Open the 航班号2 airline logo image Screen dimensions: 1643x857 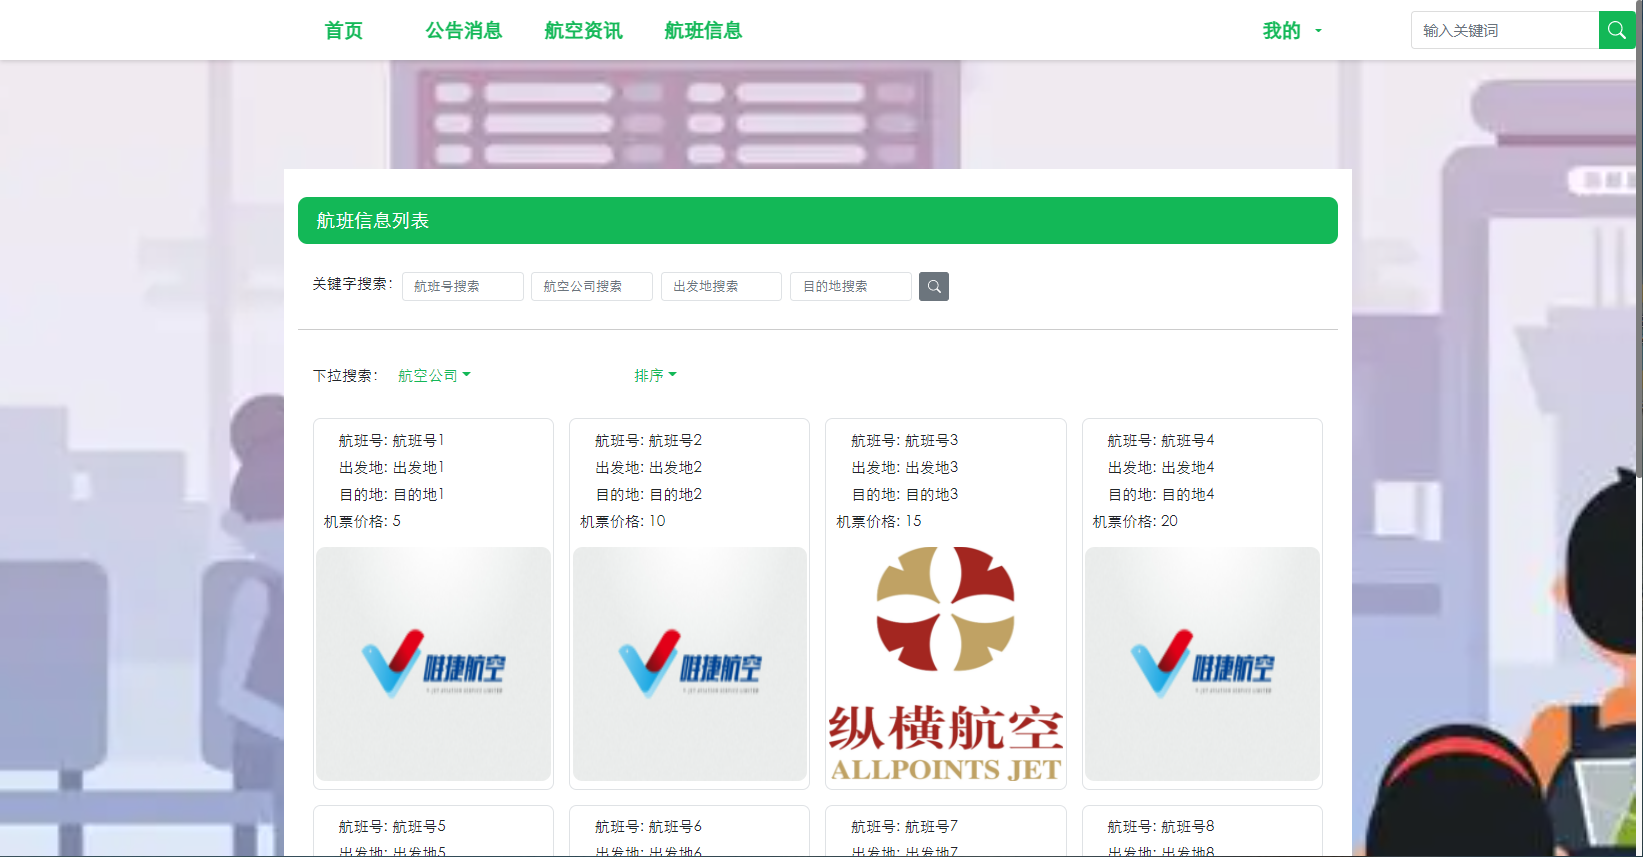pos(690,664)
